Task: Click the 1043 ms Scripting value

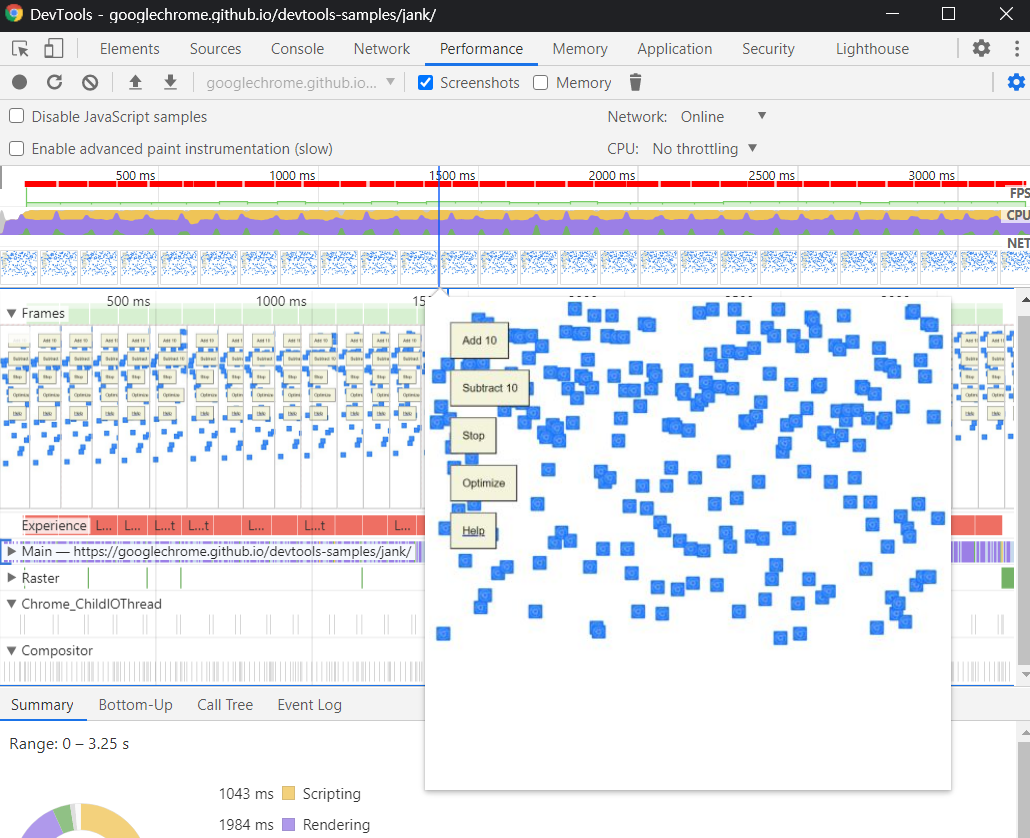Action: [x=246, y=793]
